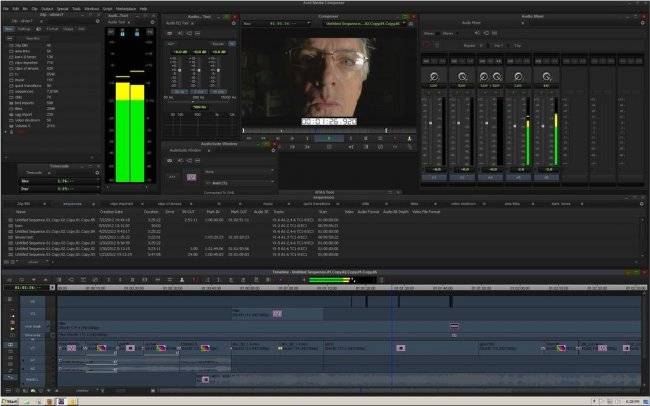Switch to the quick transitions bin tab
The height and width of the screenshot is (406, 650).
316,204
